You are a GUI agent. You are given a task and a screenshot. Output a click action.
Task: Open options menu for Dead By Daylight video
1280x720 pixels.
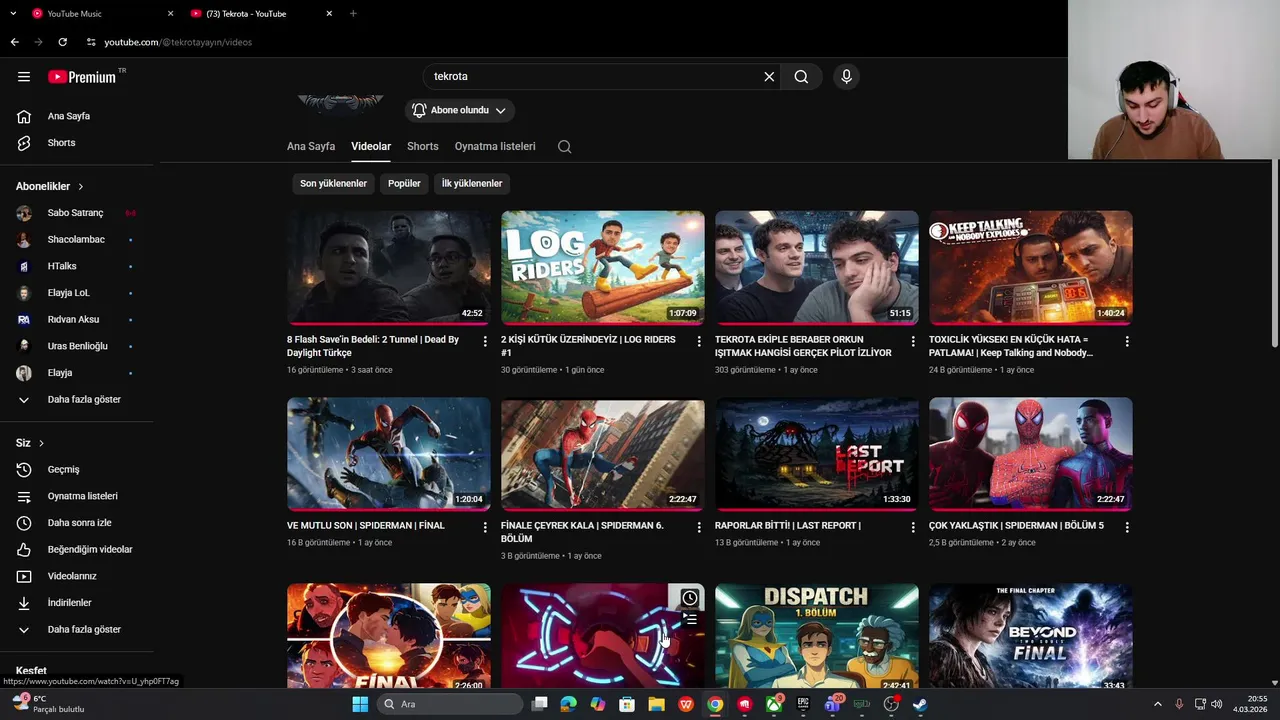click(x=485, y=341)
